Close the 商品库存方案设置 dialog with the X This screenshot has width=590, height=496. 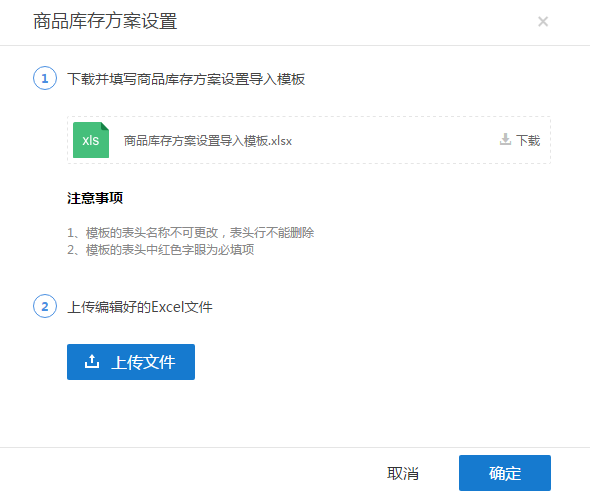pos(543,21)
